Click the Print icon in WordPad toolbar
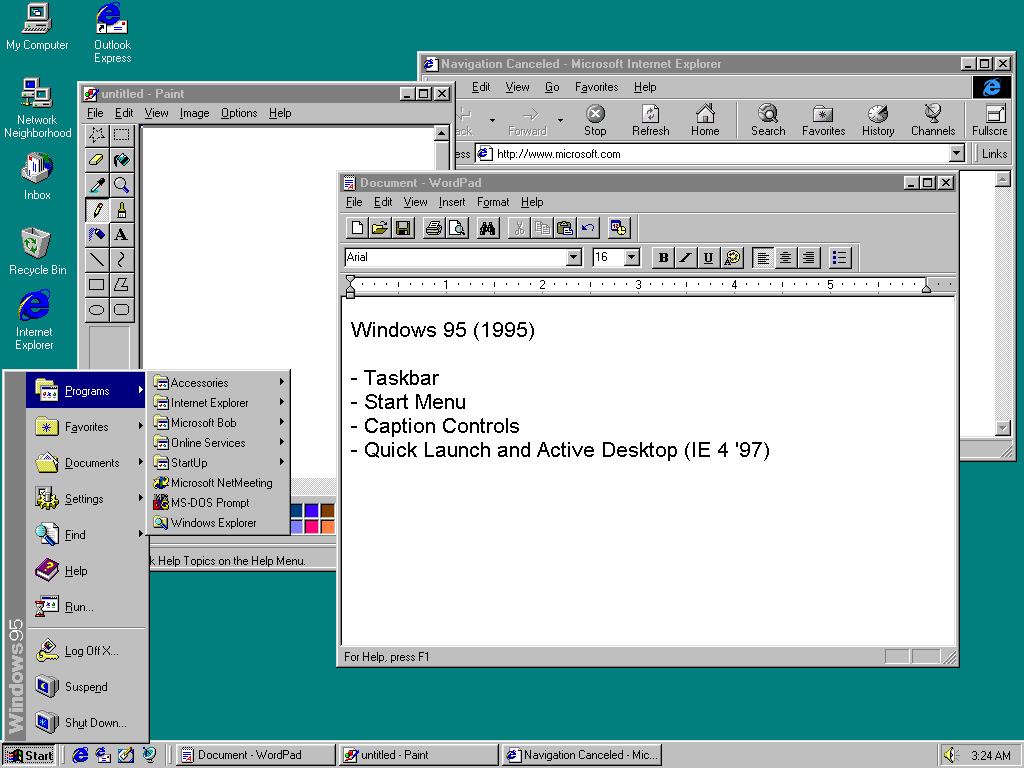Image resolution: width=1024 pixels, height=768 pixels. pos(433,228)
